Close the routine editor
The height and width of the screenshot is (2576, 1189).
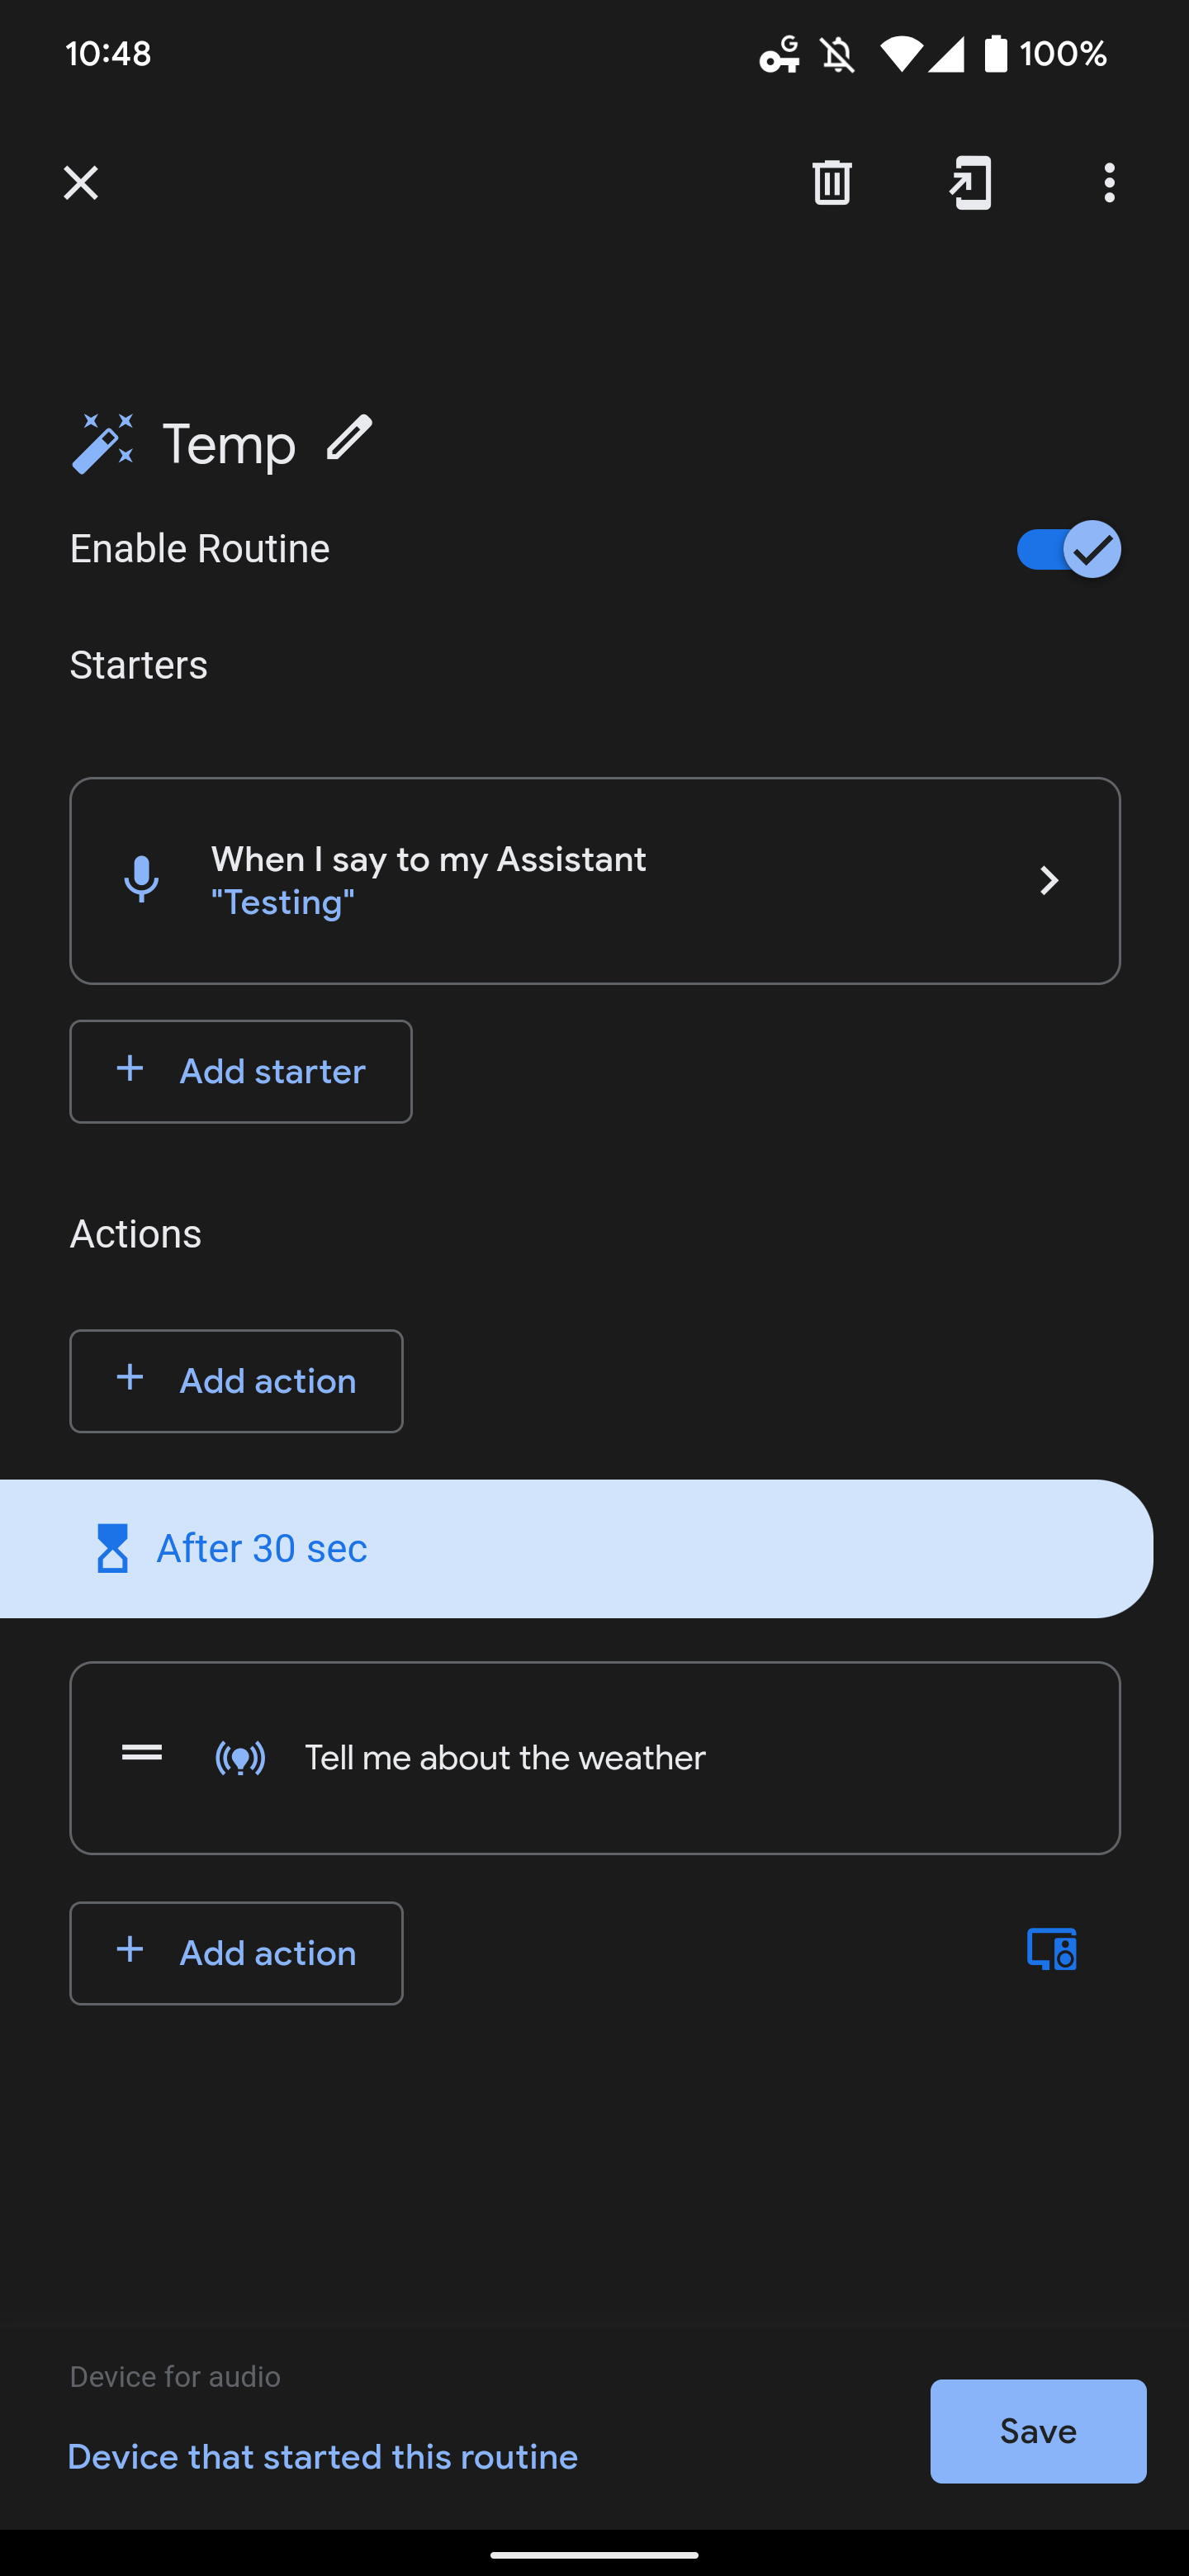81,183
